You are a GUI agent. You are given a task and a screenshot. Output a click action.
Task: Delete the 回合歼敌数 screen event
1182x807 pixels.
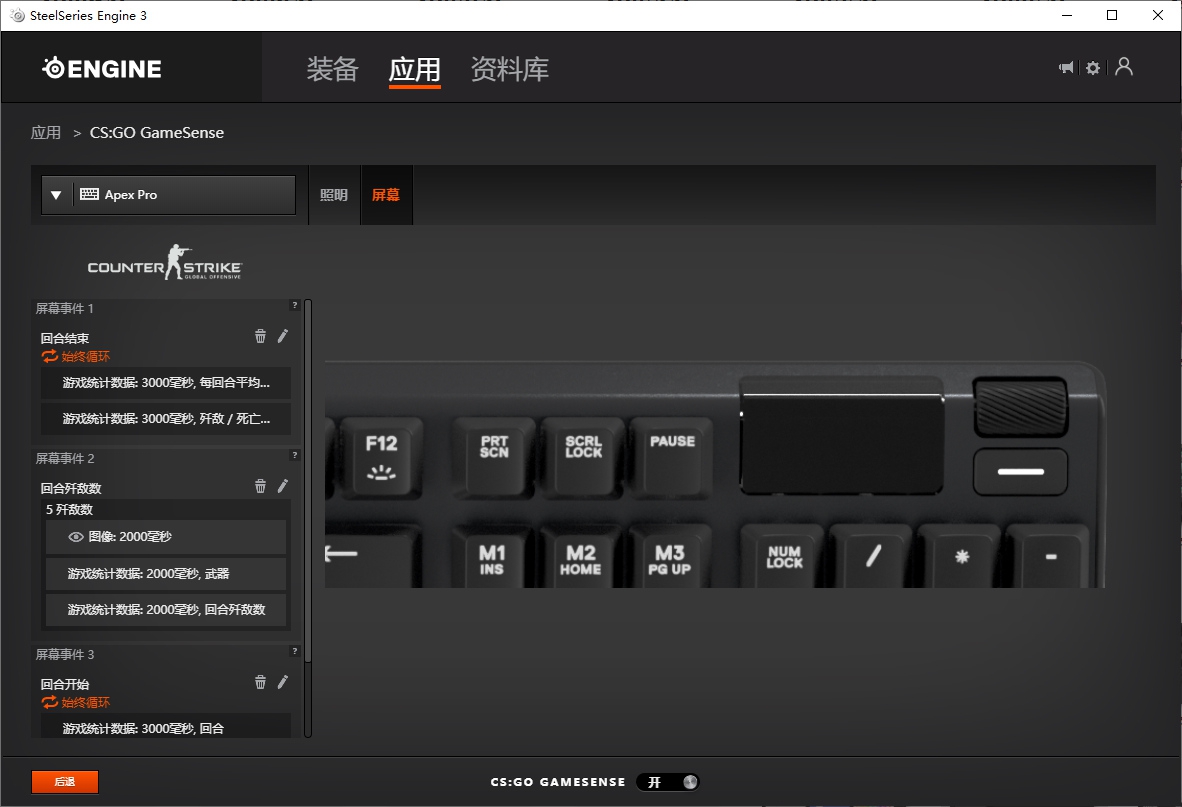click(260, 486)
